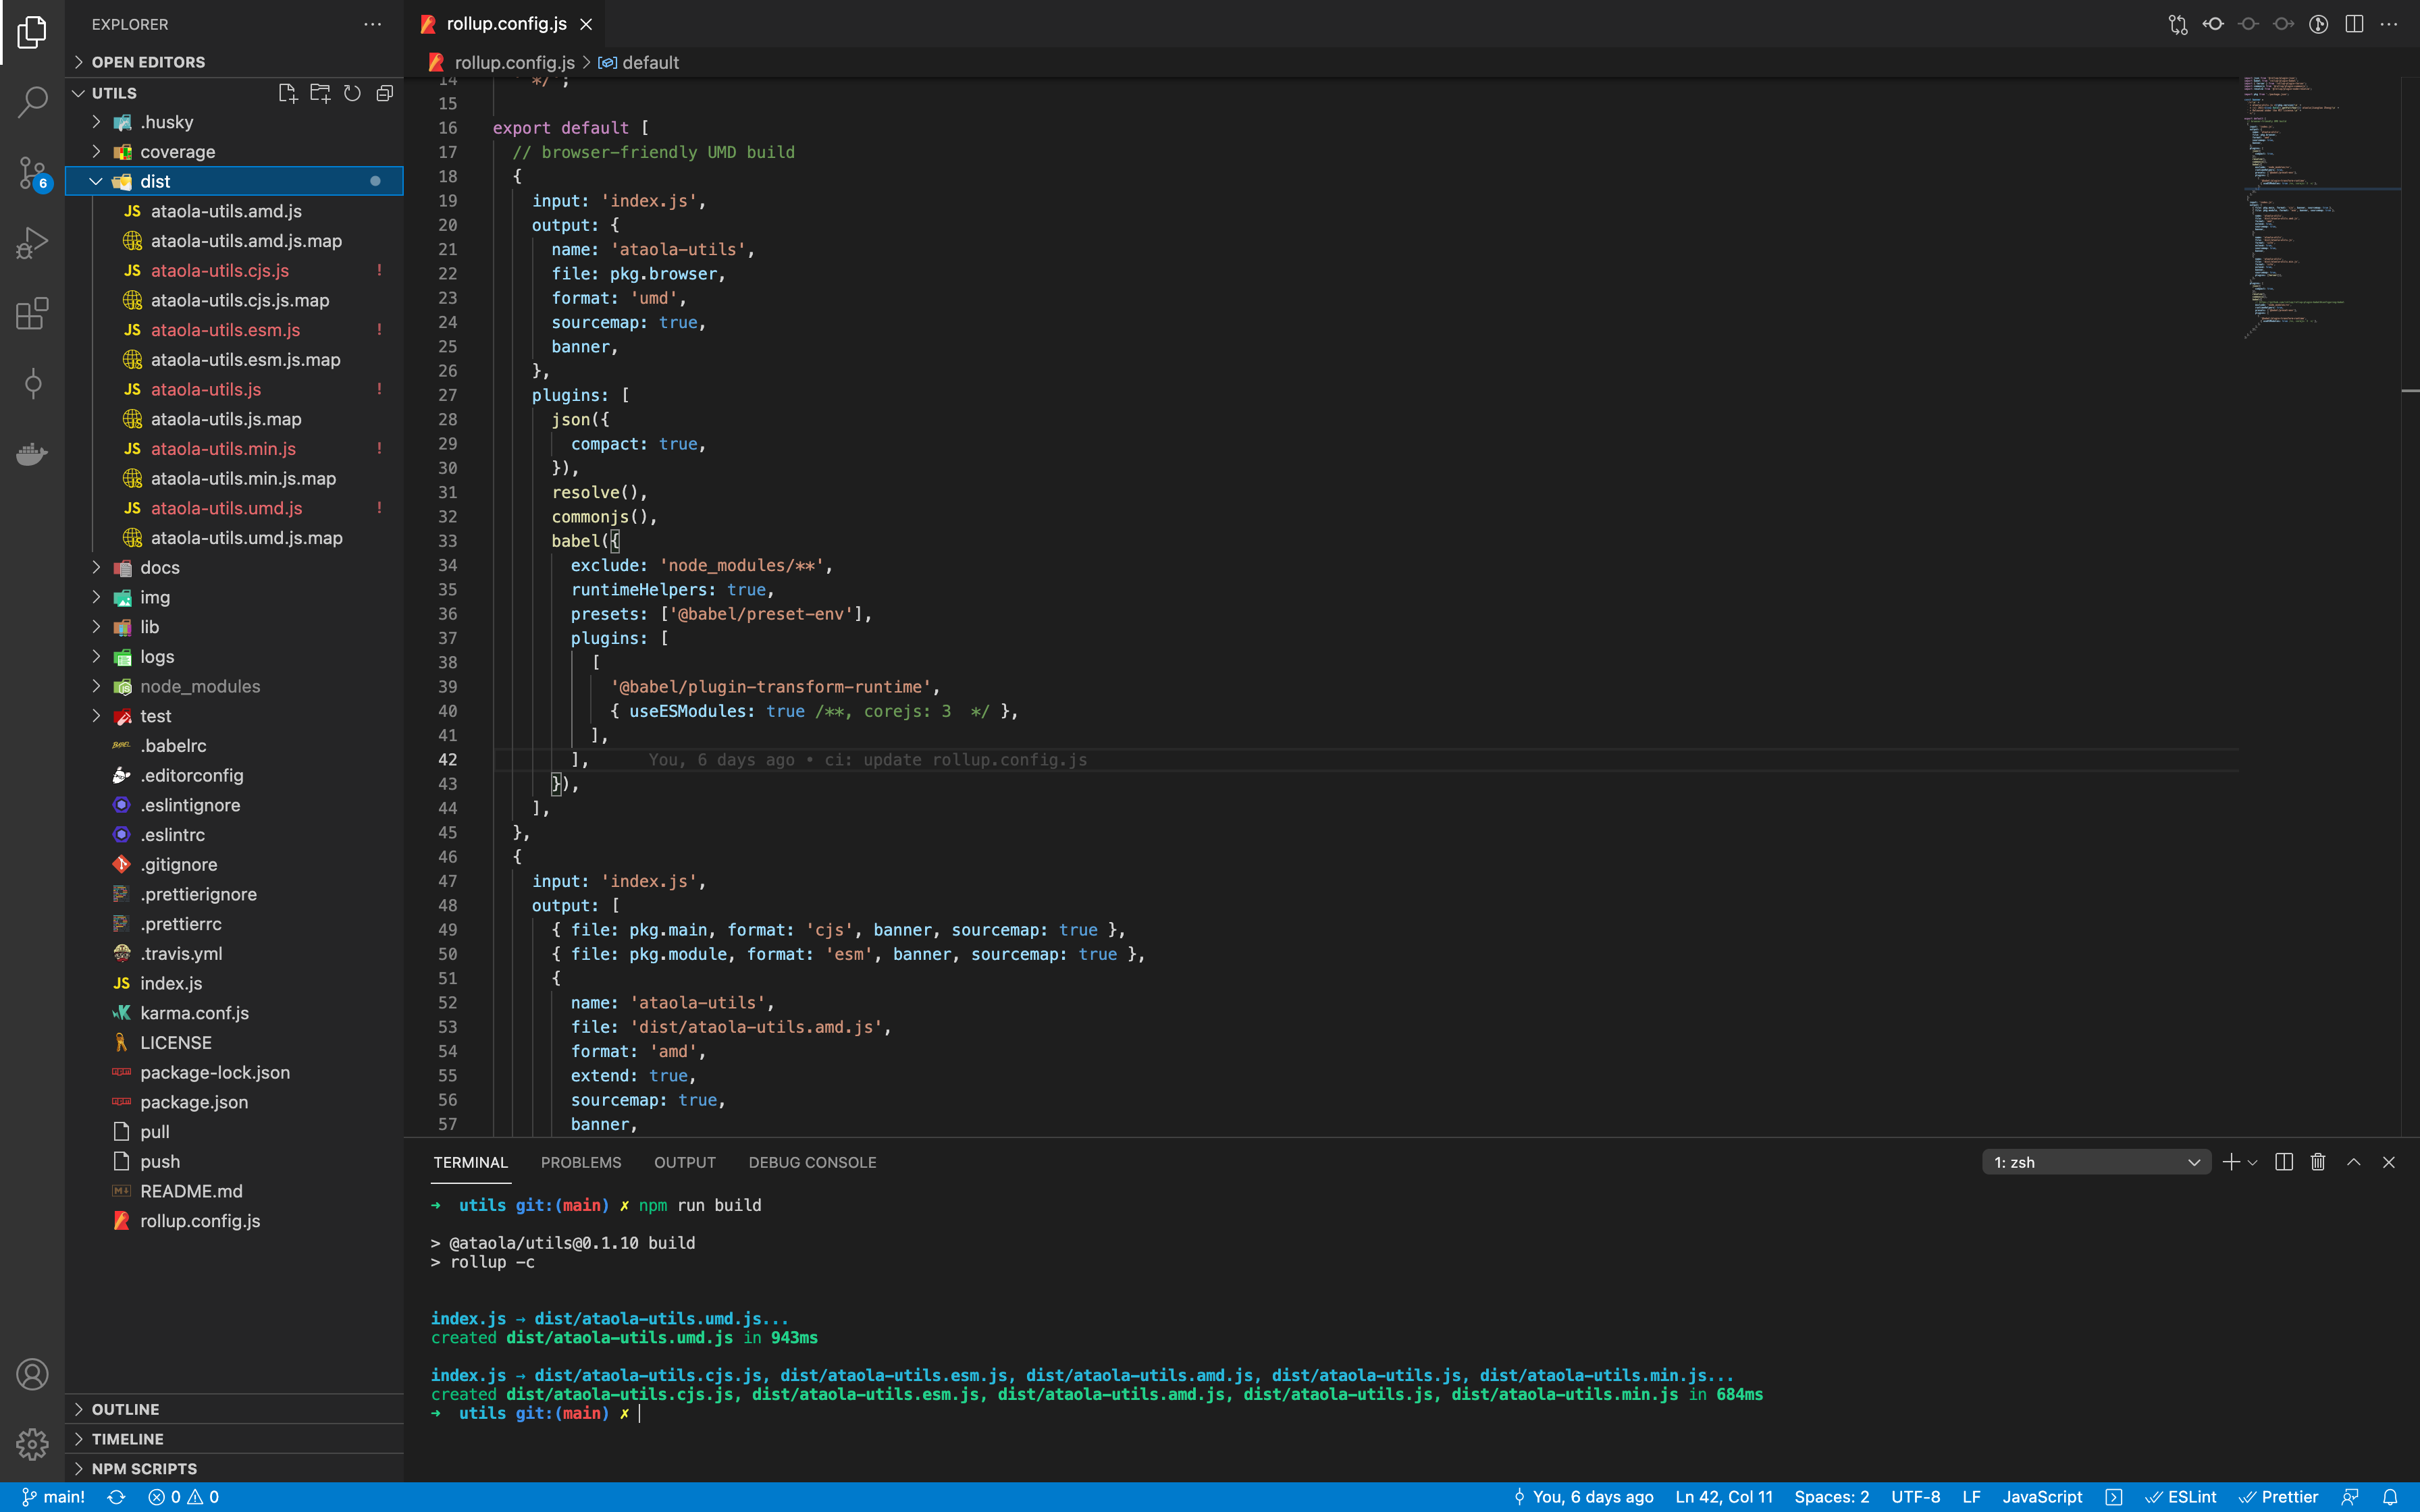
Task: Switch to the PROBLEMS panel tab
Action: pos(581,1162)
